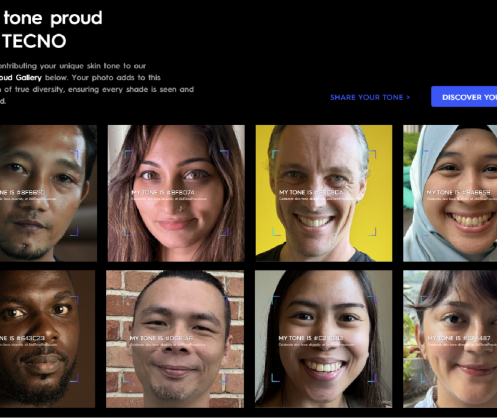Click the blue DISCOVER YOUR button
Image resolution: width=497 pixels, height=418 pixels.
[464, 97]
